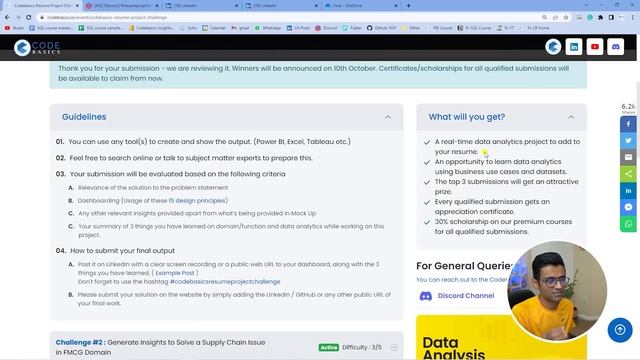The width and height of the screenshot is (640, 360).
Task: Bookmark this page with star icon
Action: coord(566,18)
